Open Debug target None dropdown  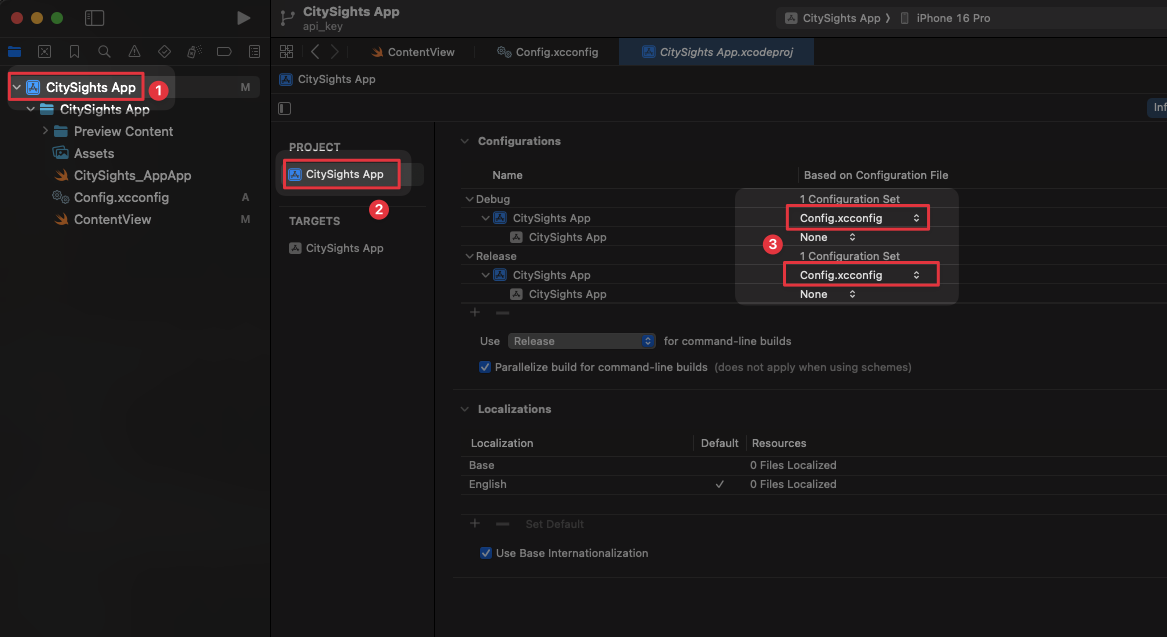(x=828, y=237)
